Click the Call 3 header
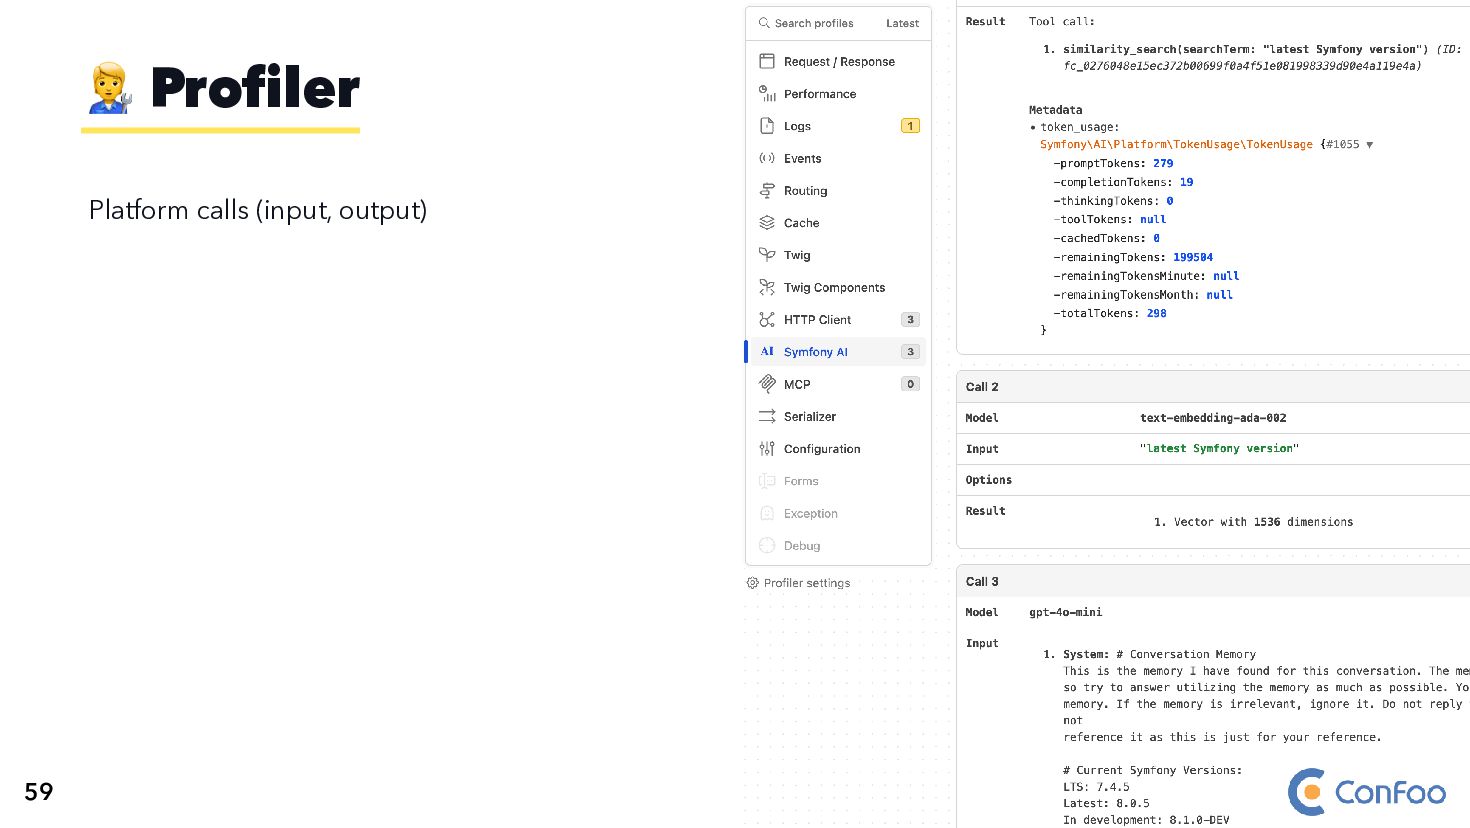1470x828 pixels. coord(1213,582)
